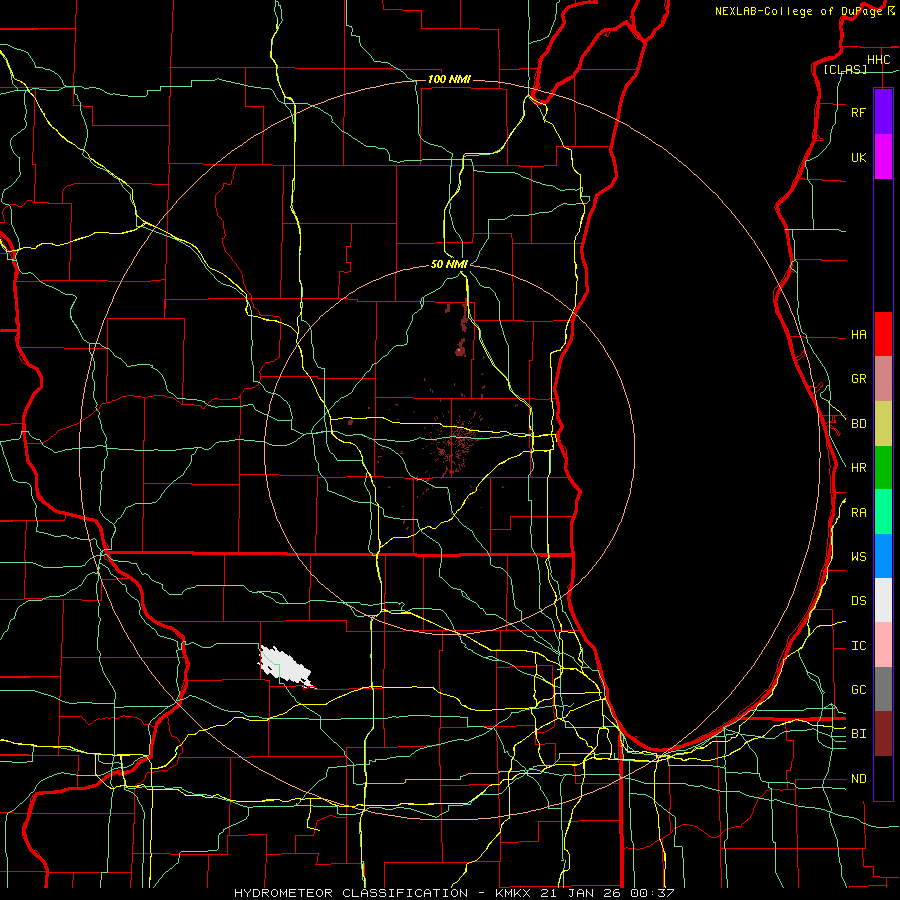Screen dimensions: 900x900
Task: Click the '100 NMI' range ring label
Action: (x=449, y=79)
